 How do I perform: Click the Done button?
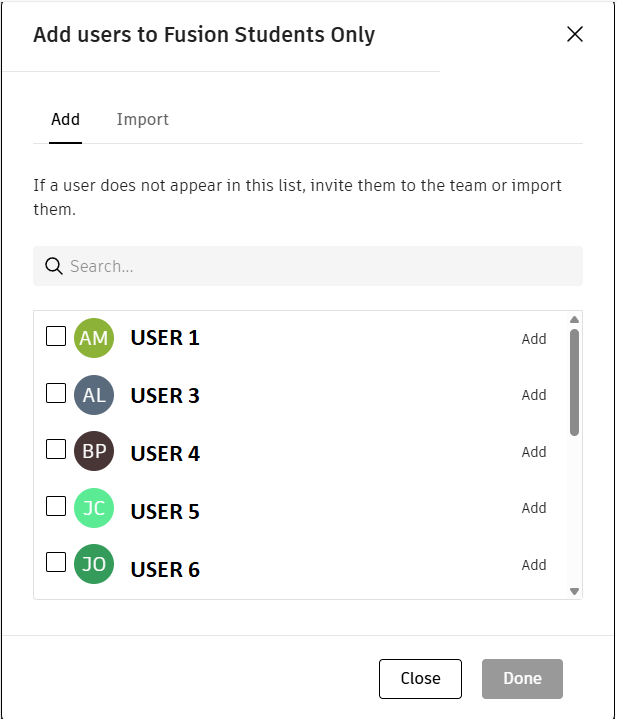tap(522, 678)
